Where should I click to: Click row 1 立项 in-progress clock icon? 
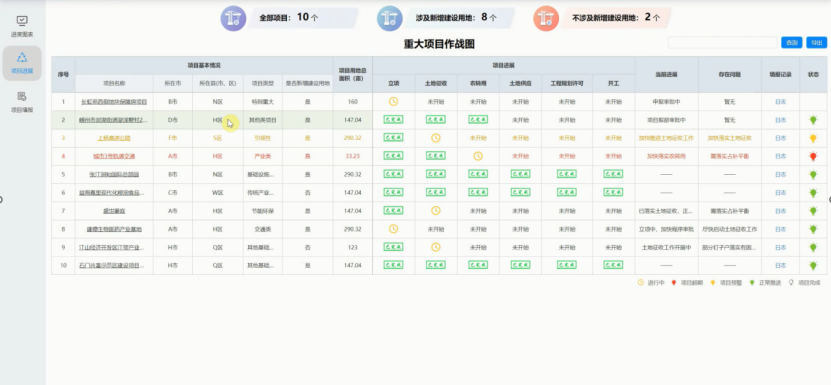coord(393,101)
